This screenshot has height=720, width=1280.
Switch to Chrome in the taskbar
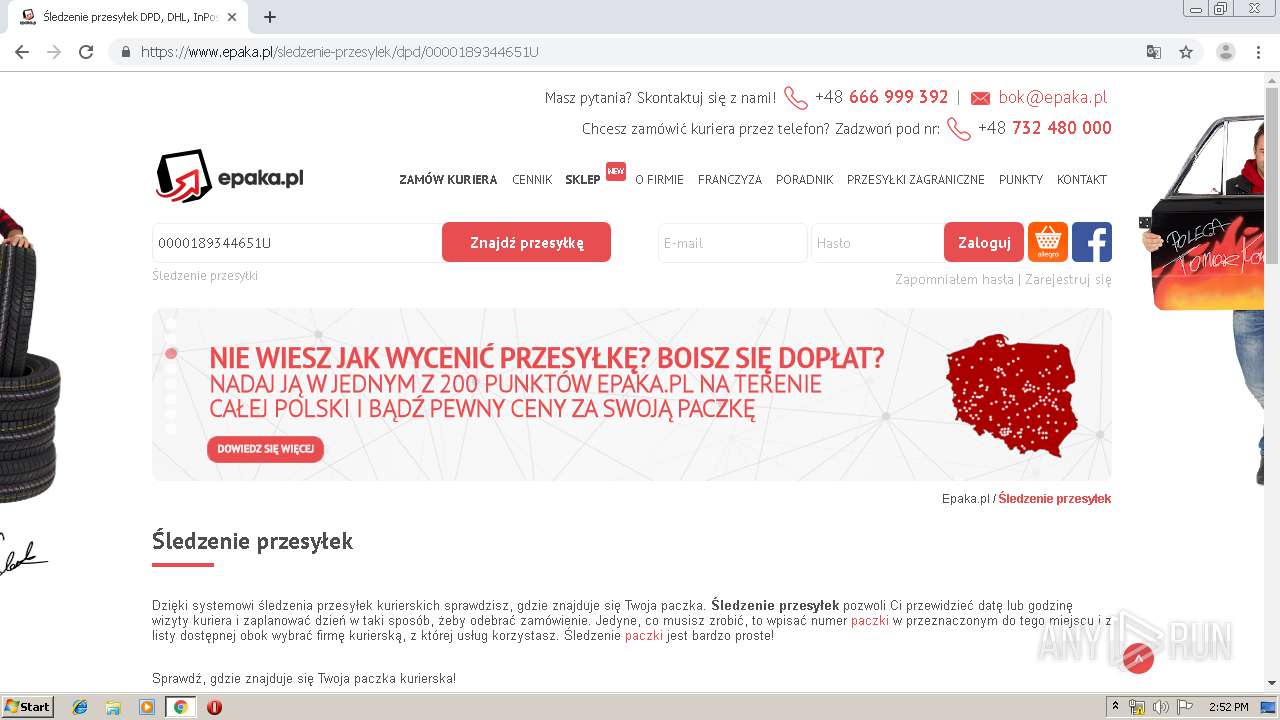(x=180, y=707)
